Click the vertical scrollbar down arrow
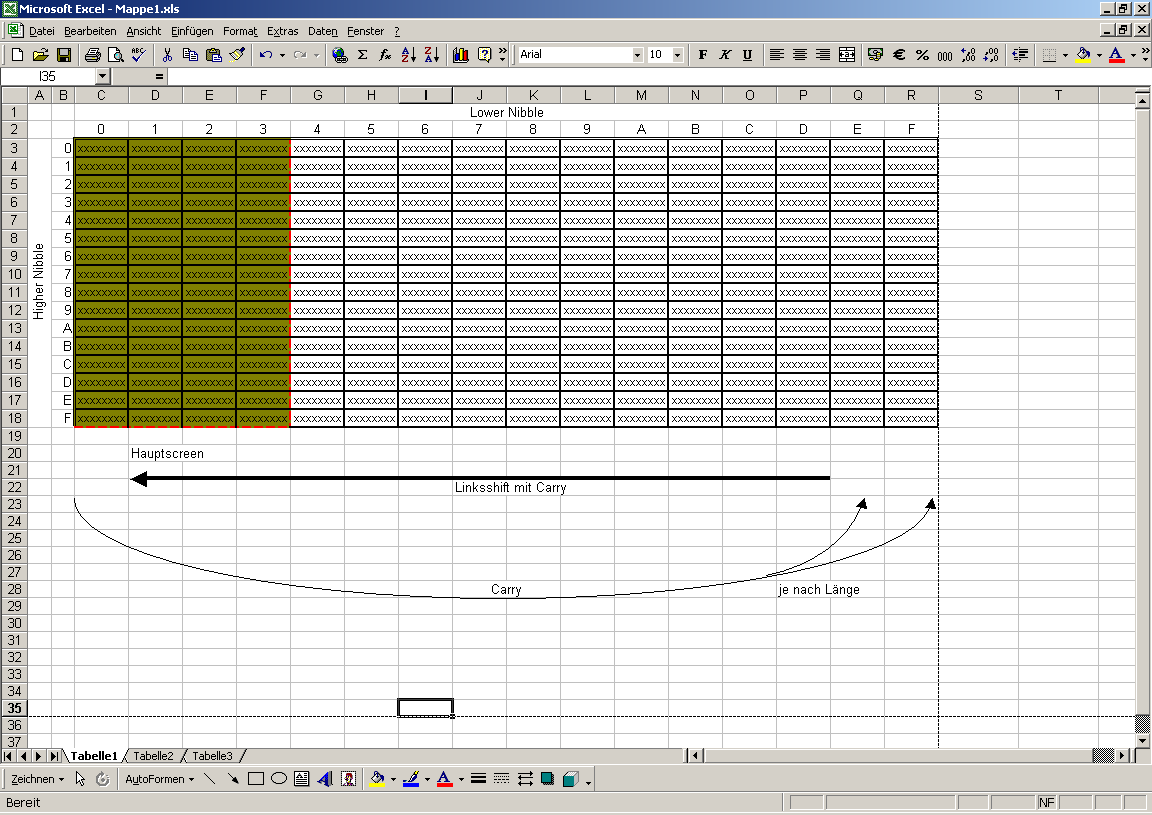Screen dimensions: 1152x815 1142,741
